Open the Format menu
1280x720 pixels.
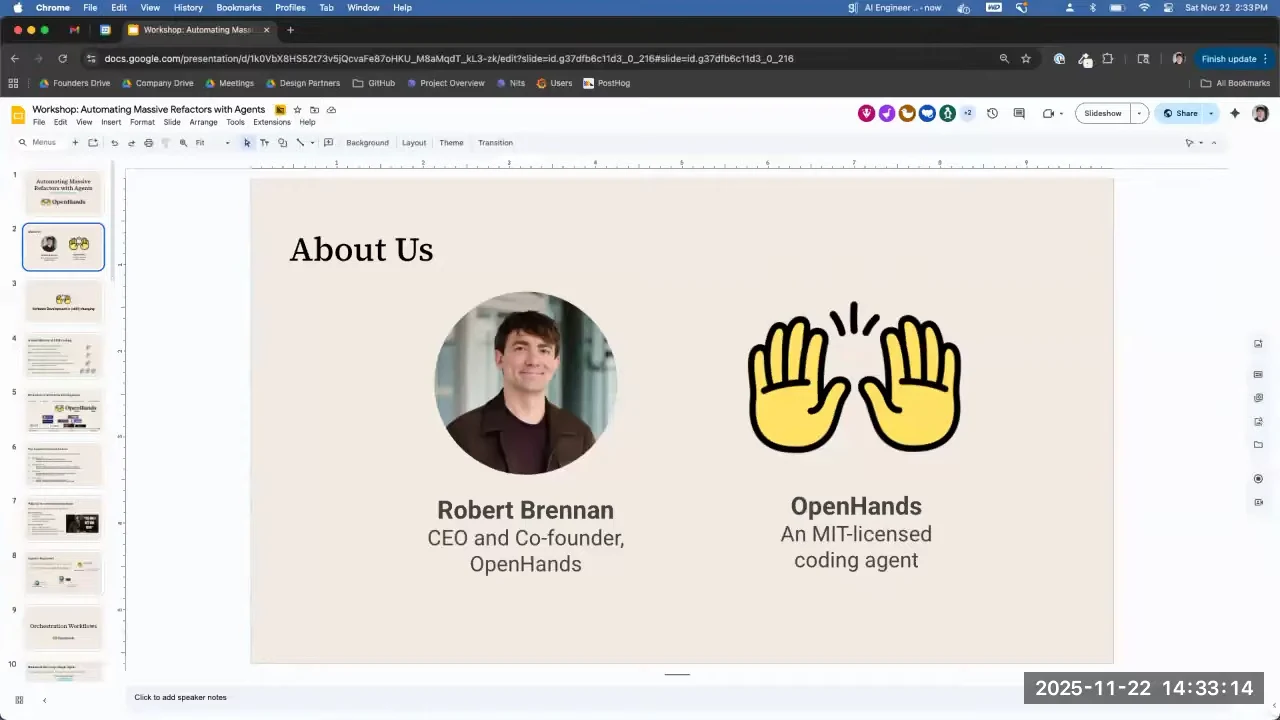[142, 122]
